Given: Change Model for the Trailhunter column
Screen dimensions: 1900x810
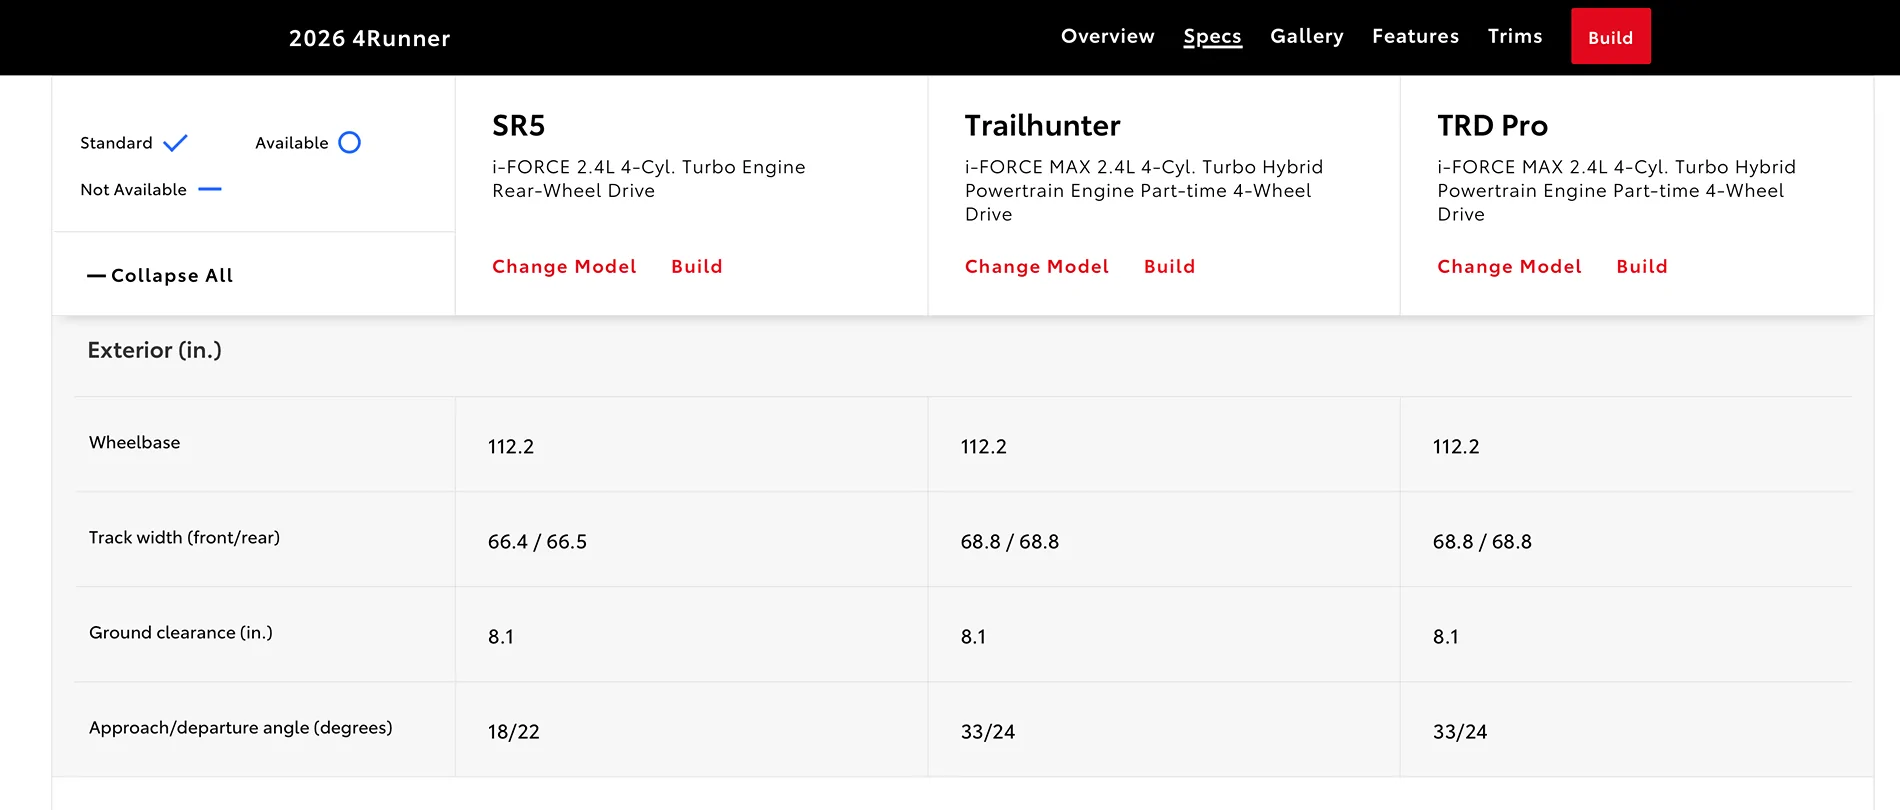Looking at the screenshot, I should coord(1036,267).
